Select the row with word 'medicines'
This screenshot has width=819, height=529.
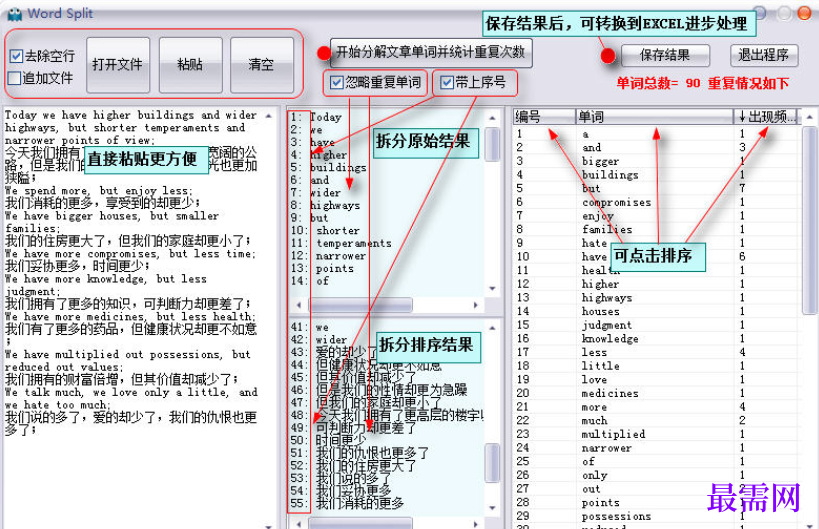pos(656,393)
